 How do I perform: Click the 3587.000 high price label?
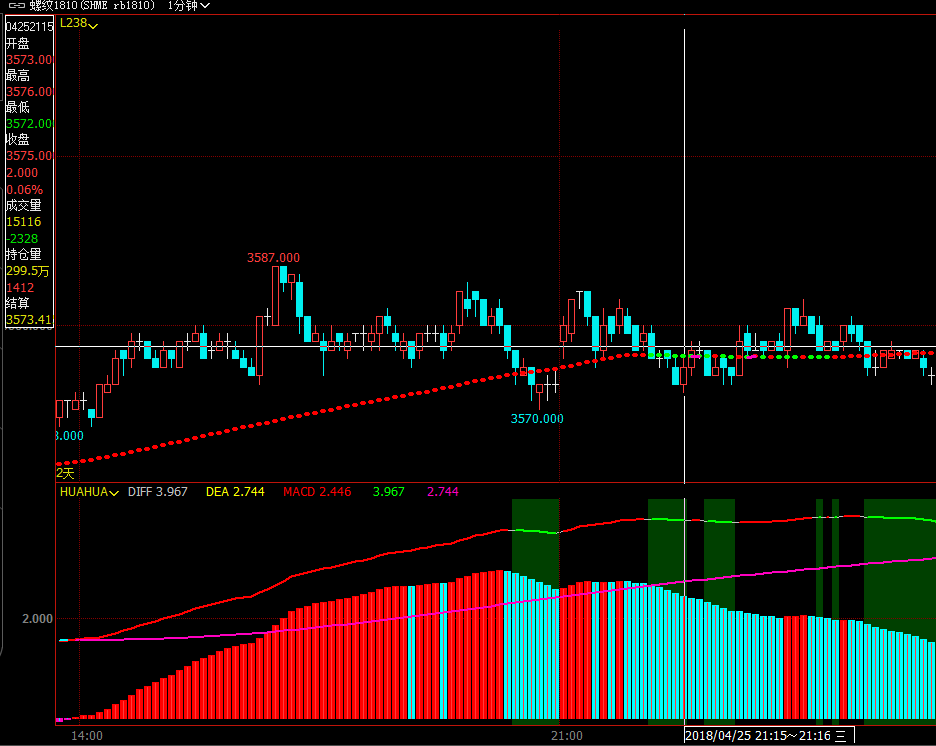point(273,258)
